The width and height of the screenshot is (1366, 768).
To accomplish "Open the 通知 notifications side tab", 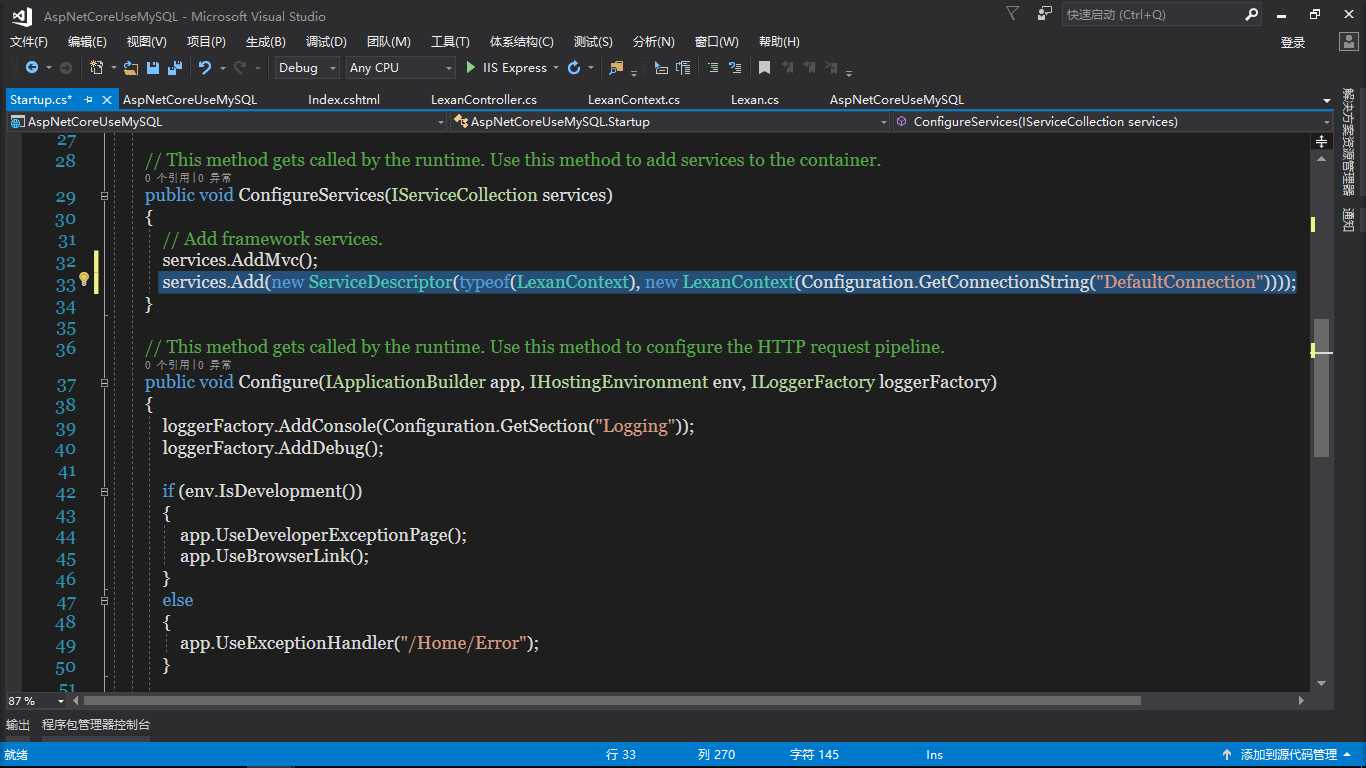I will click(1348, 220).
